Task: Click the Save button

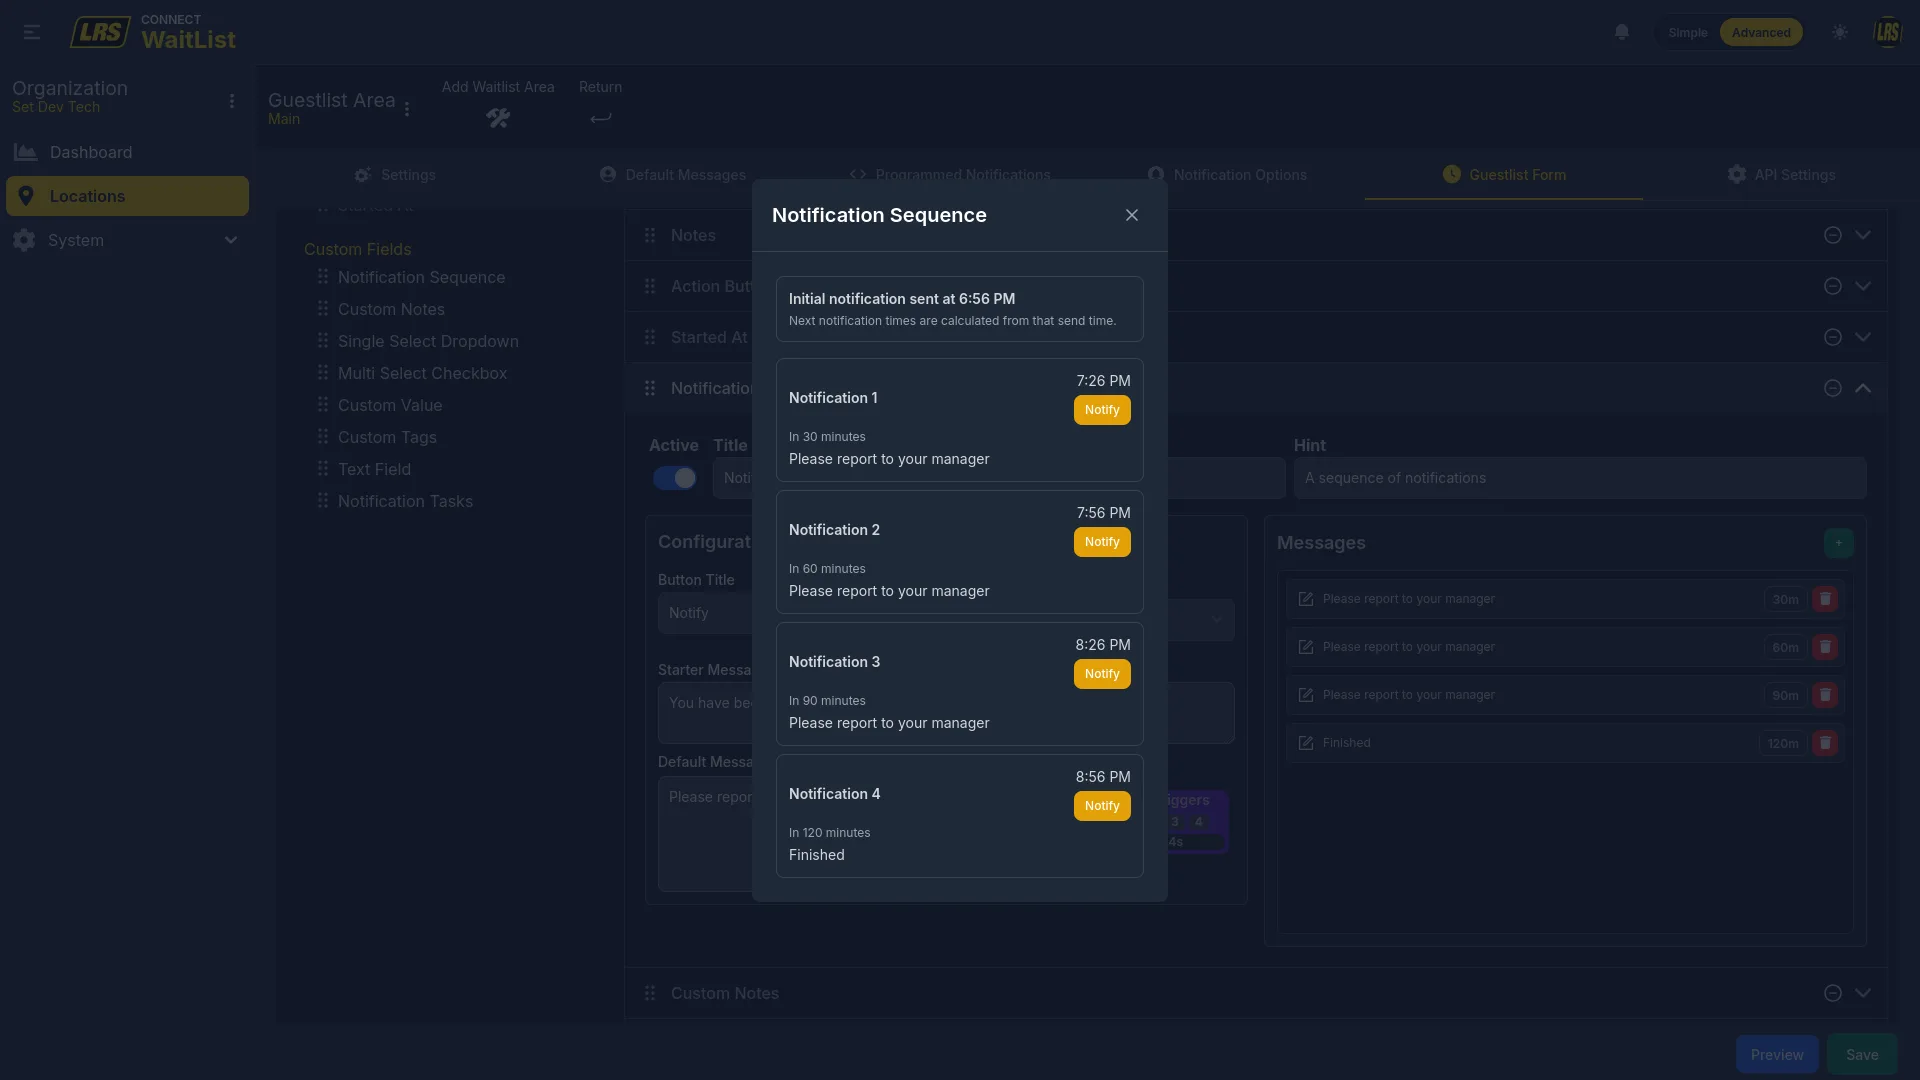Action: pyautogui.click(x=1862, y=1055)
